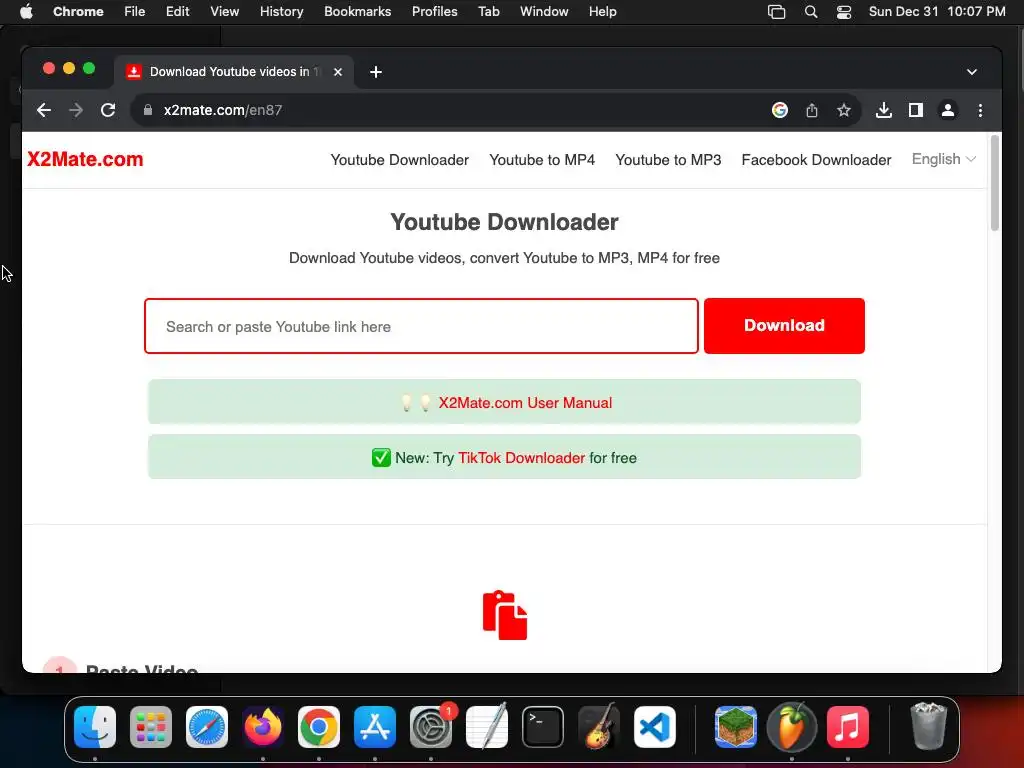
Task: Open Spotlight search icon
Action: [x=810, y=12]
